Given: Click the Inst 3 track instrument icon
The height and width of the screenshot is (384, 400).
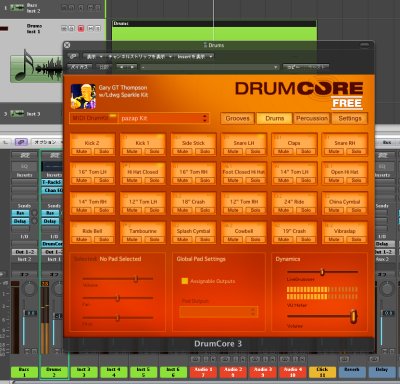Looking at the screenshot, I should [x=17, y=114].
